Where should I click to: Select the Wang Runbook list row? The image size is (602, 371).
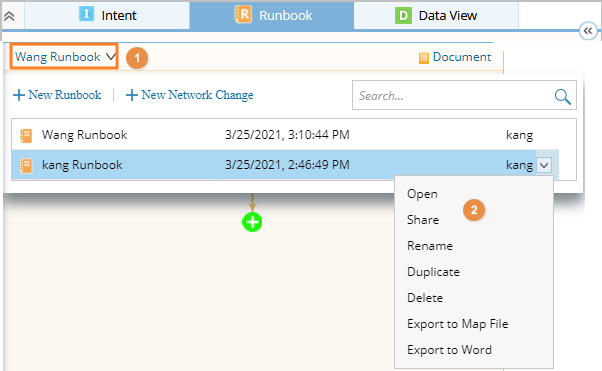(294, 135)
